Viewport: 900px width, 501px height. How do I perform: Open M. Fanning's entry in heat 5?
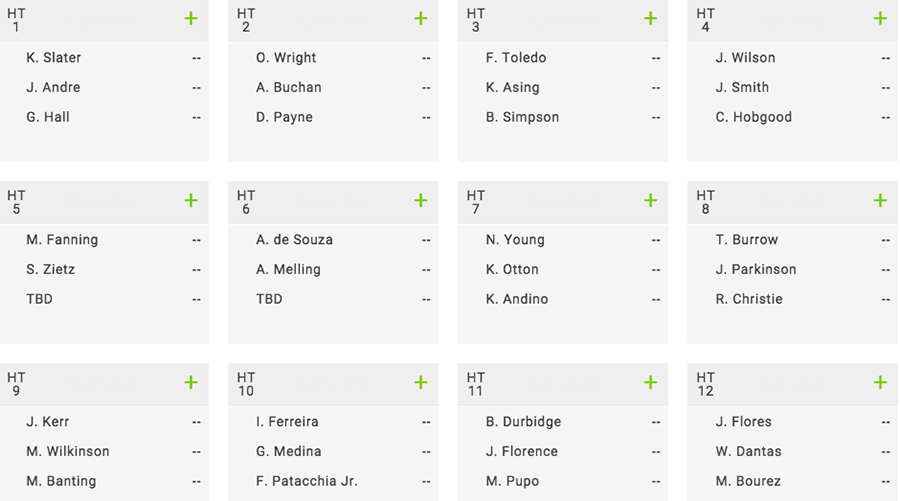[x=62, y=240]
